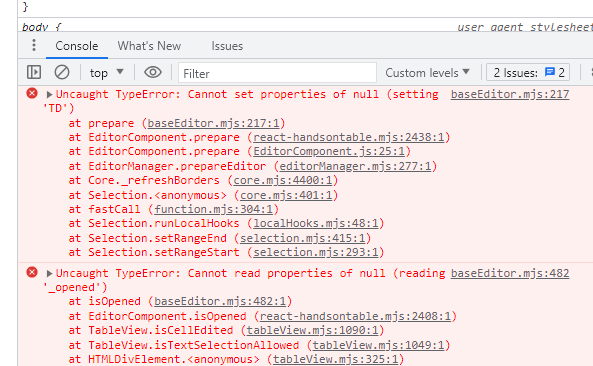Switch to the Issues tab
The width and height of the screenshot is (593, 366).
tap(227, 46)
